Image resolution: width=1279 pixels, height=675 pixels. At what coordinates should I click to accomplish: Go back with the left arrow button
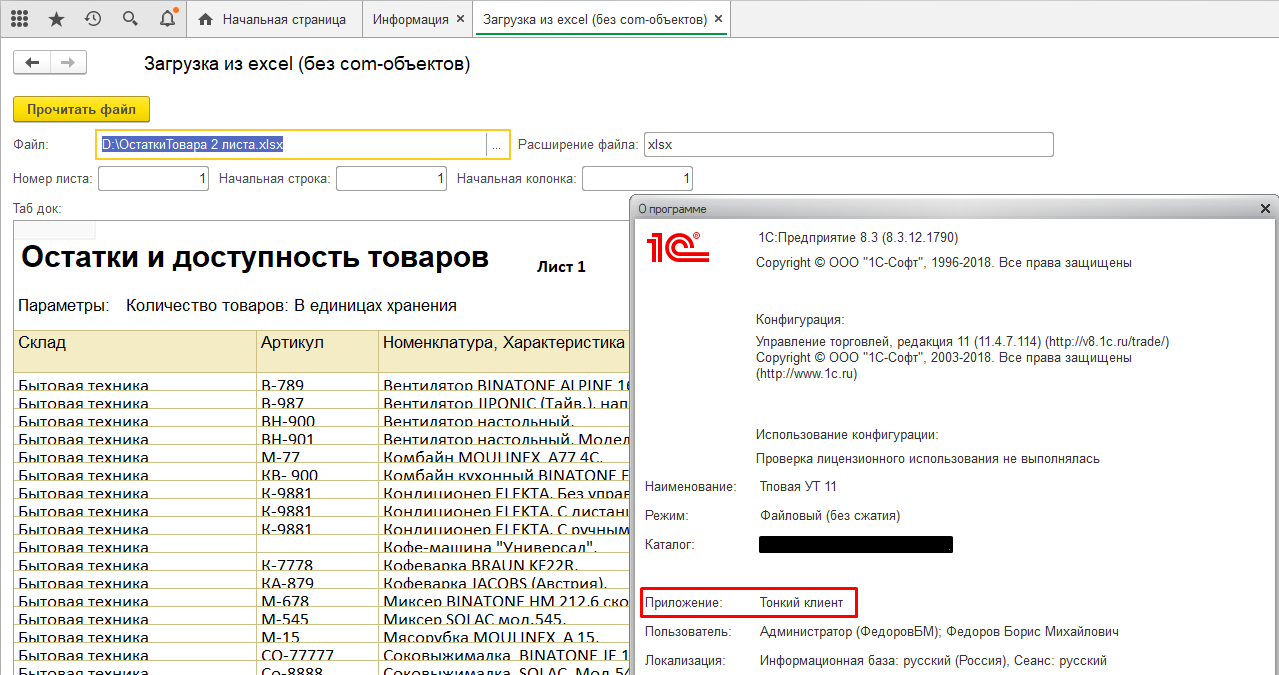[x=32, y=63]
